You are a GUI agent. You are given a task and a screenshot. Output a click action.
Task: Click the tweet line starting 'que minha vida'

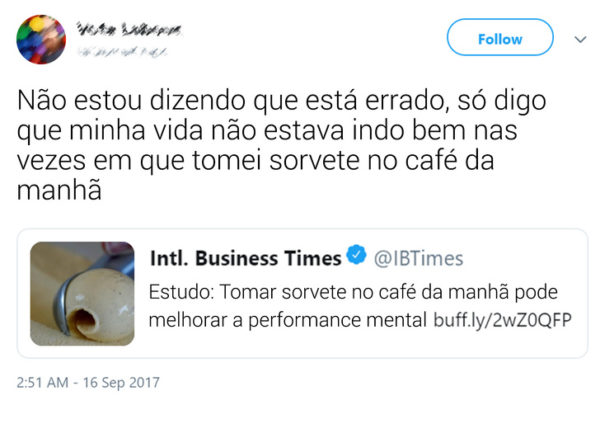(267, 132)
